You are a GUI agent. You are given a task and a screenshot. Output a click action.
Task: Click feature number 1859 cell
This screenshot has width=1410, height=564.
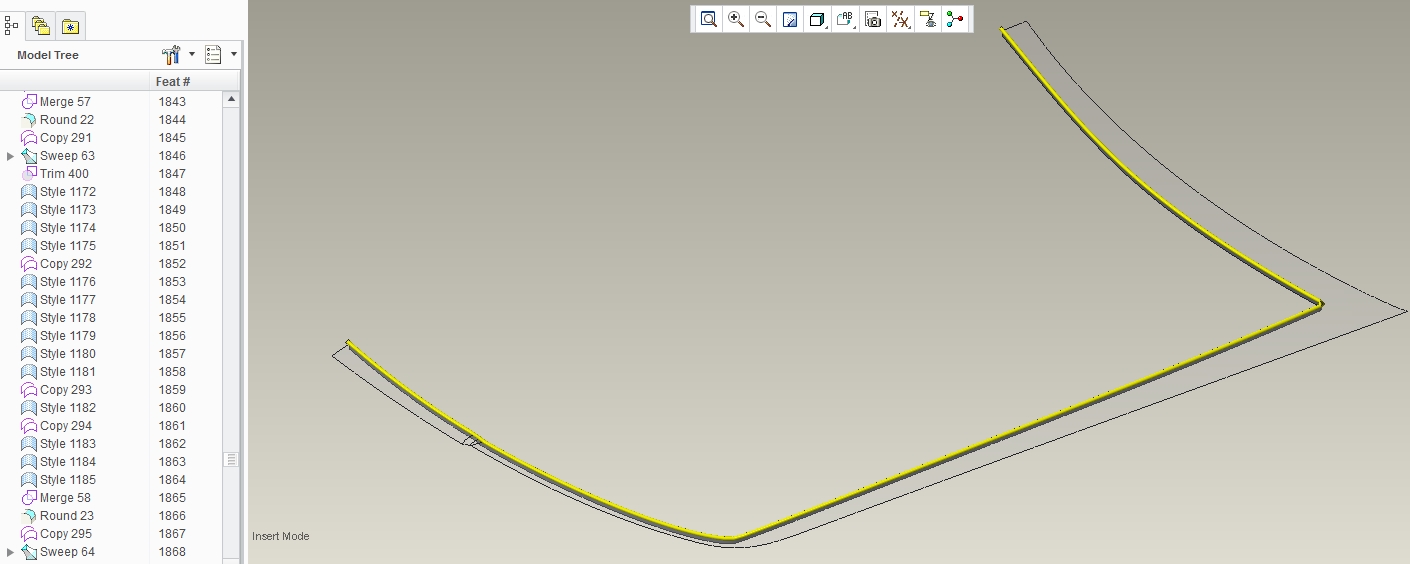(172, 390)
